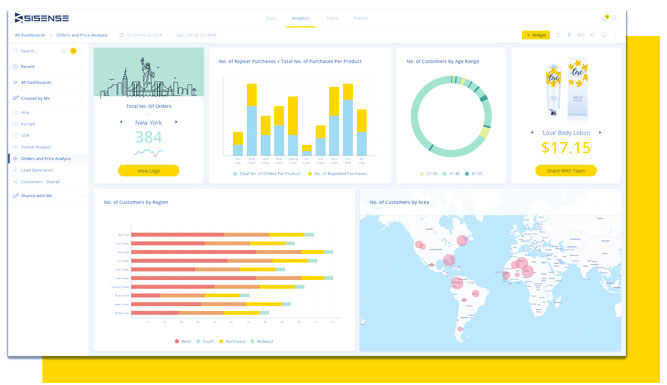Screen dimensions: 667x385
Task: Go to next city after New York
Action: [x=176, y=122]
